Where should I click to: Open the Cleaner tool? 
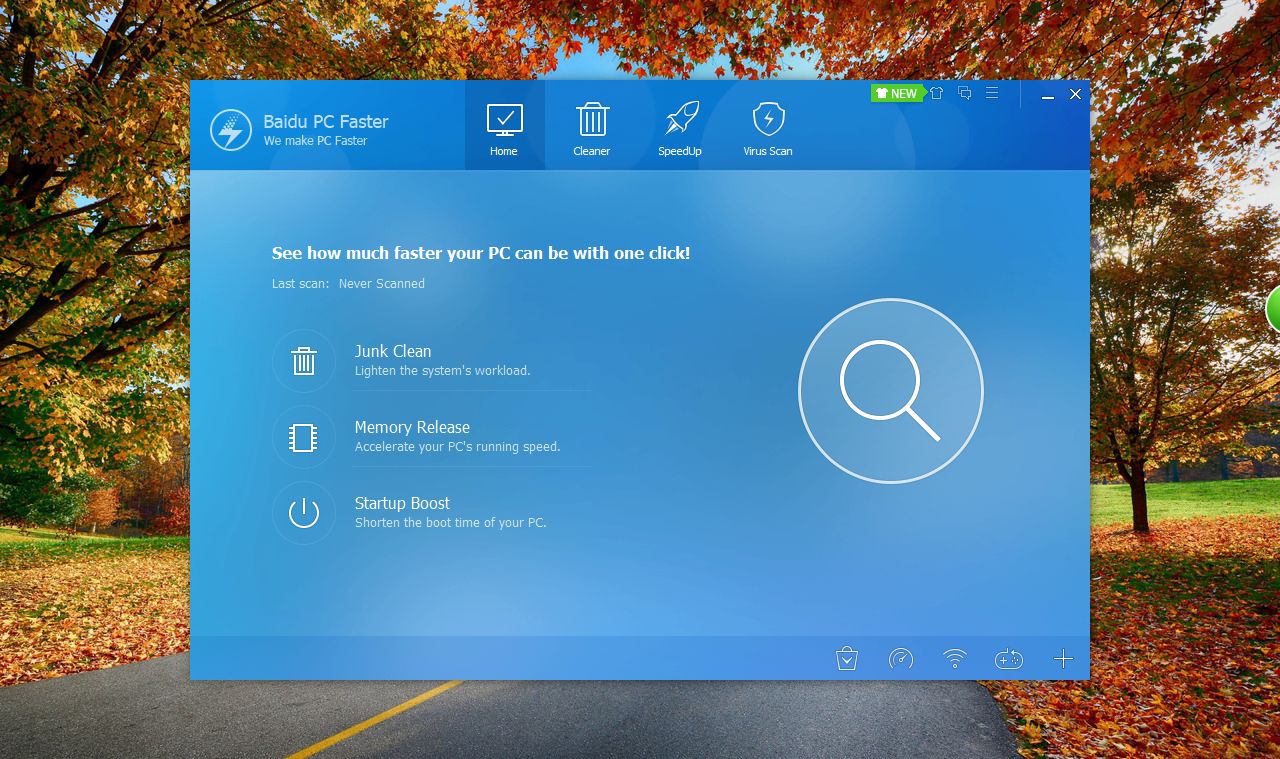[591, 125]
